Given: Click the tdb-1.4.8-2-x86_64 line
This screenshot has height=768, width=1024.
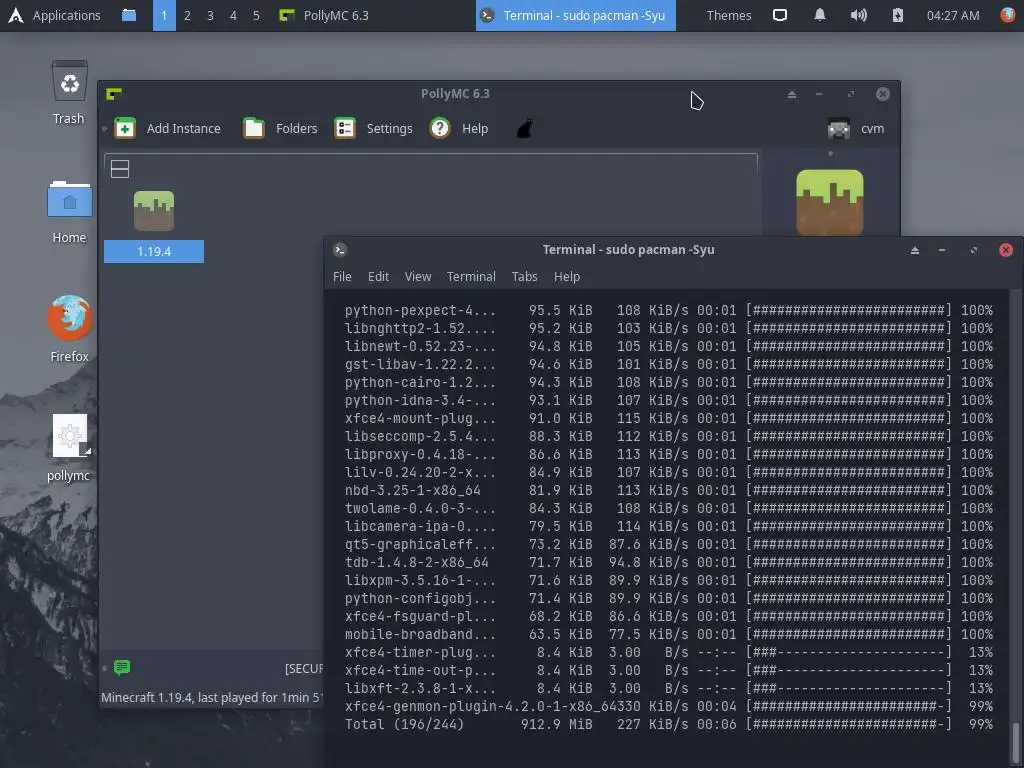Looking at the screenshot, I should pos(669,562).
